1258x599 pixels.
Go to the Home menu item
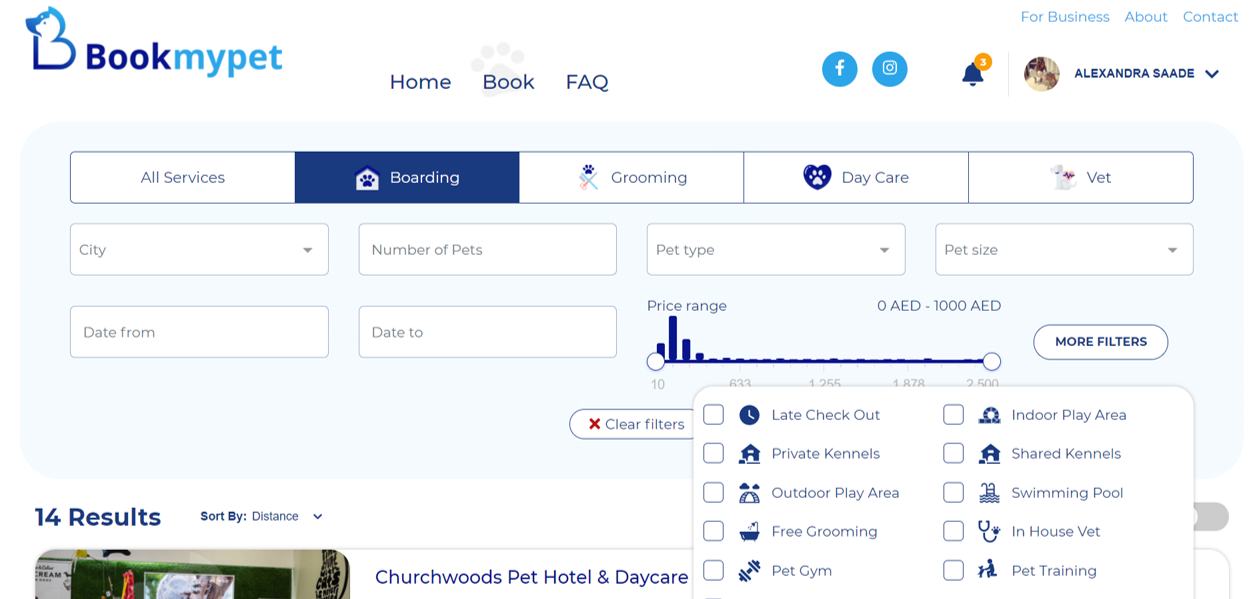[420, 82]
